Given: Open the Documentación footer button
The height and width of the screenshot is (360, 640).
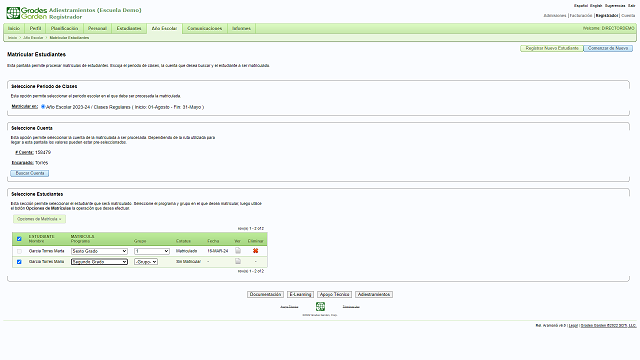Looking at the screenshot, I should (x=265, y=294).
